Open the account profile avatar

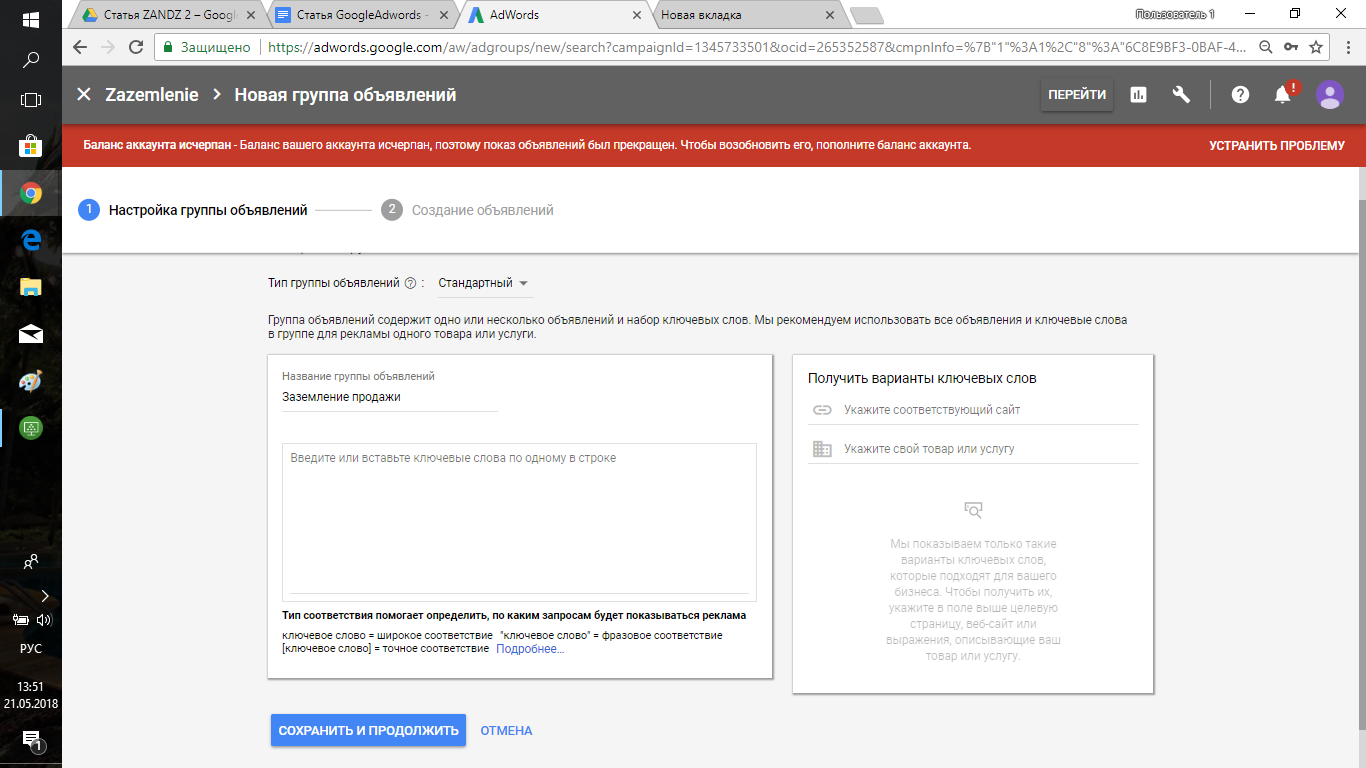coord(1330,95)
